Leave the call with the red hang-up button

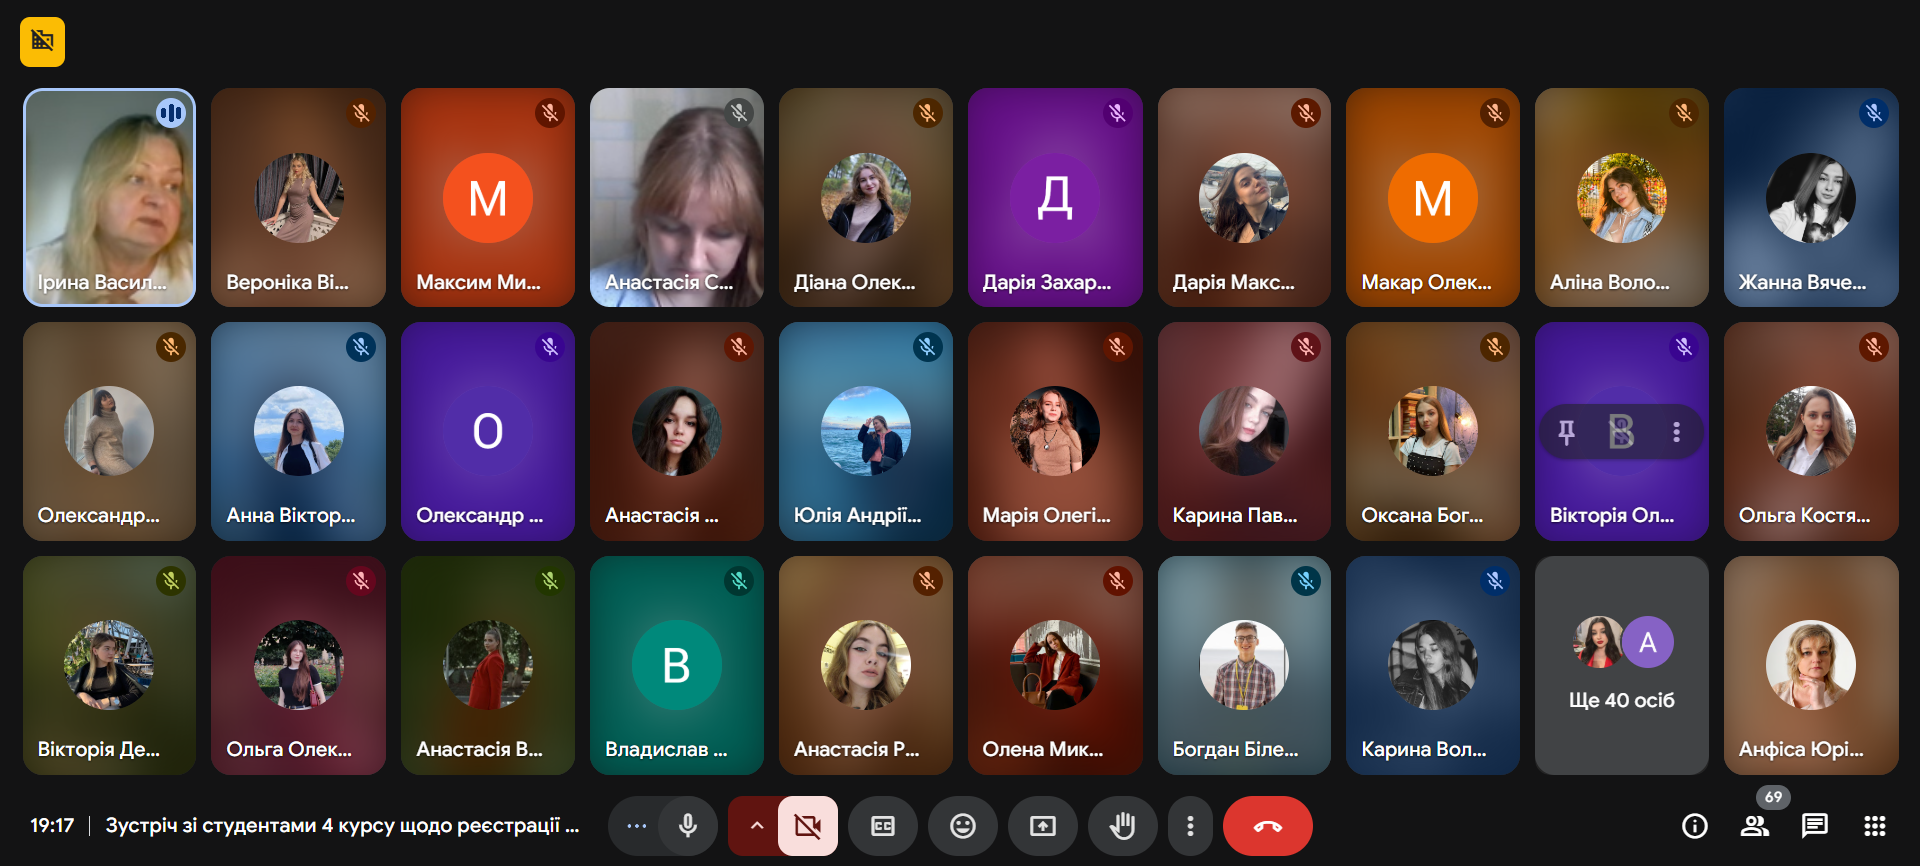click(1267, 826)
